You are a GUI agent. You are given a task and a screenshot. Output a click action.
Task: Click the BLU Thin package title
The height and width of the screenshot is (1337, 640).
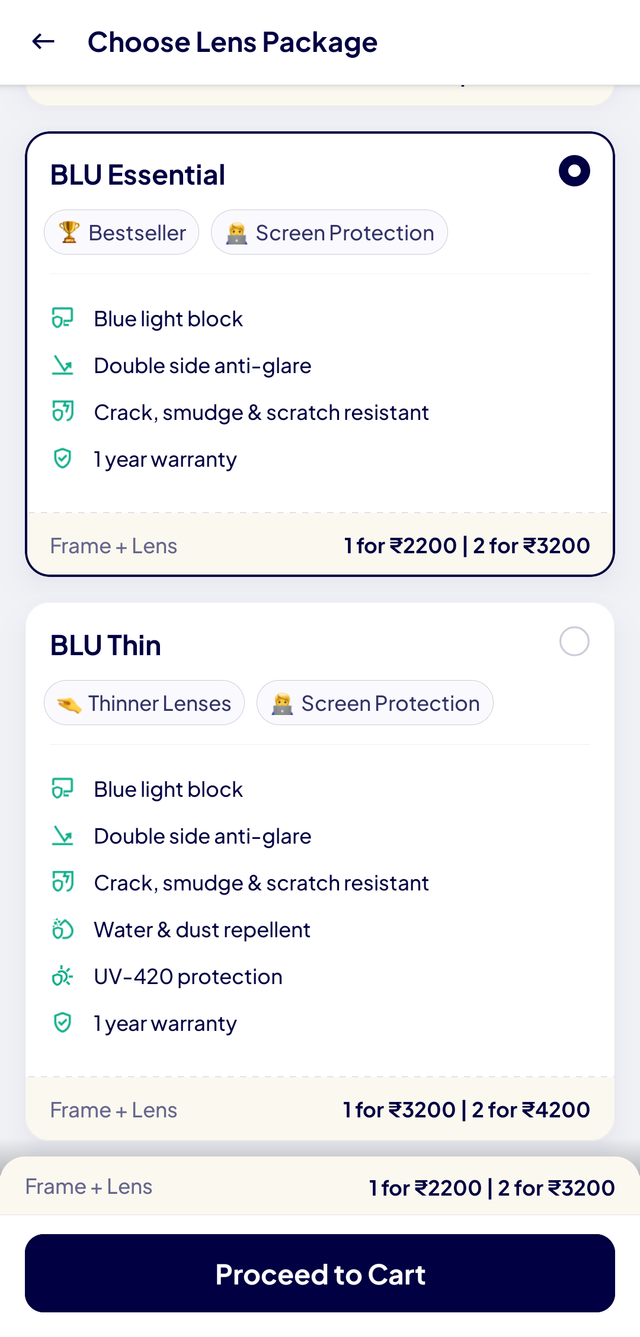(x=105, y=645)
